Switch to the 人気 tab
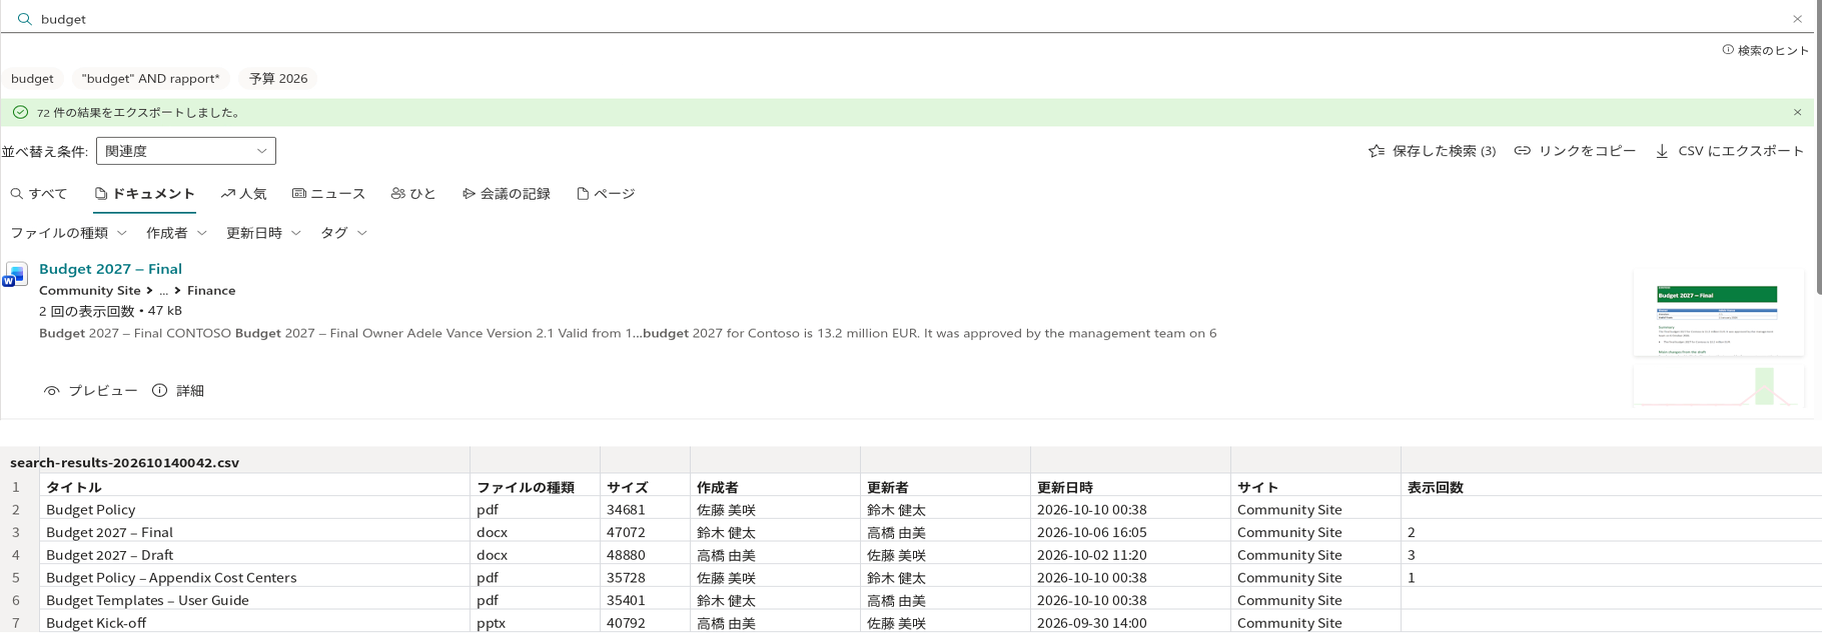 [244, 194]
